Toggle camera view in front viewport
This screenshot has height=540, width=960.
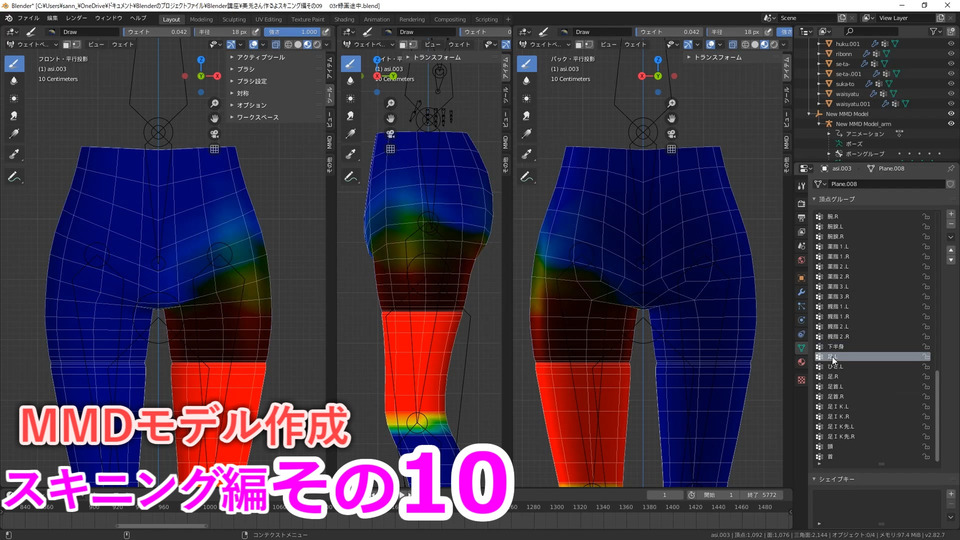click(x=214, y=134)
